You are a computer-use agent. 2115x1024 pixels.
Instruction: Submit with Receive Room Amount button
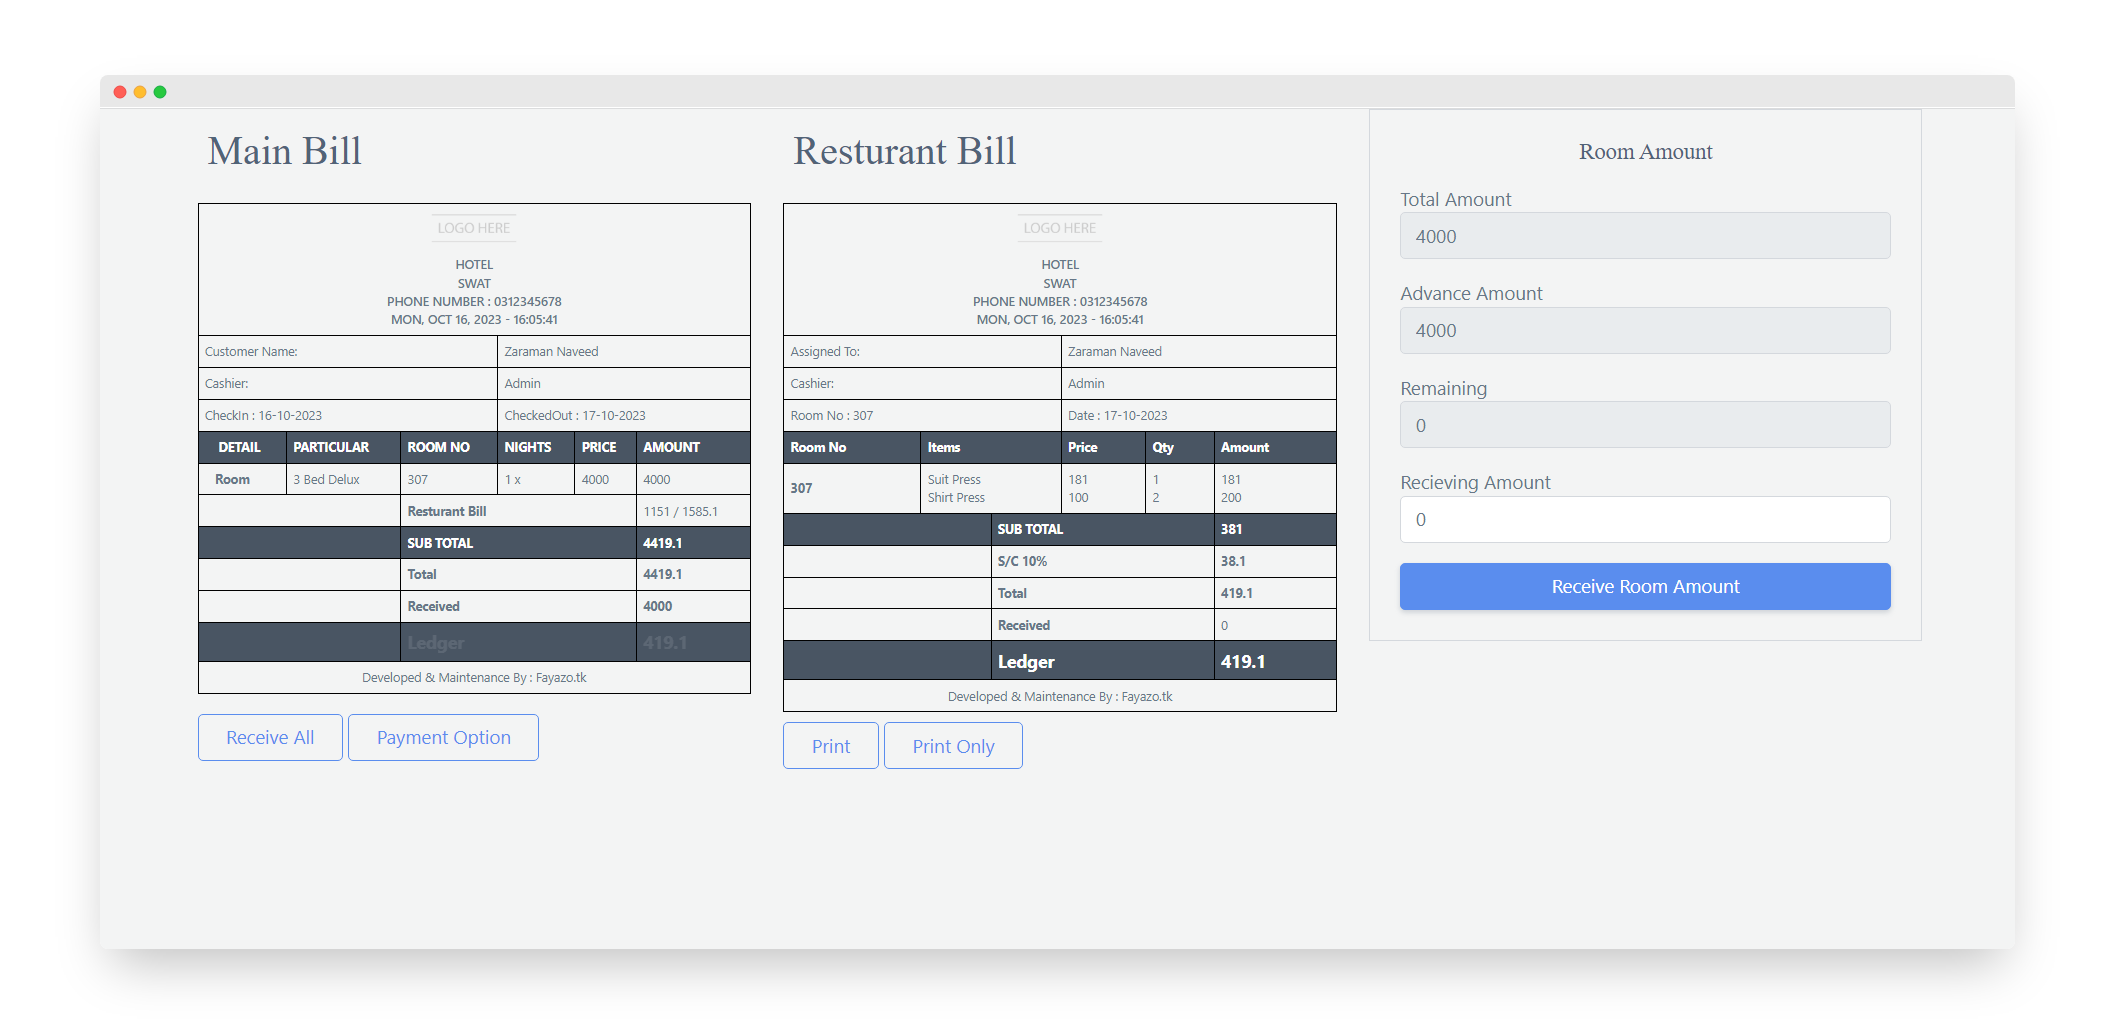pos(1644,587)
